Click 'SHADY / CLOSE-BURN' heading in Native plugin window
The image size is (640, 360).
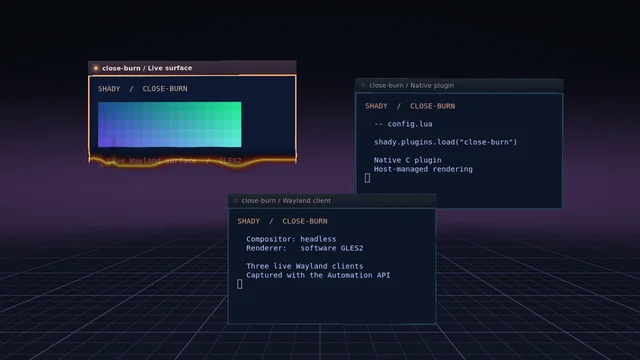410,106
